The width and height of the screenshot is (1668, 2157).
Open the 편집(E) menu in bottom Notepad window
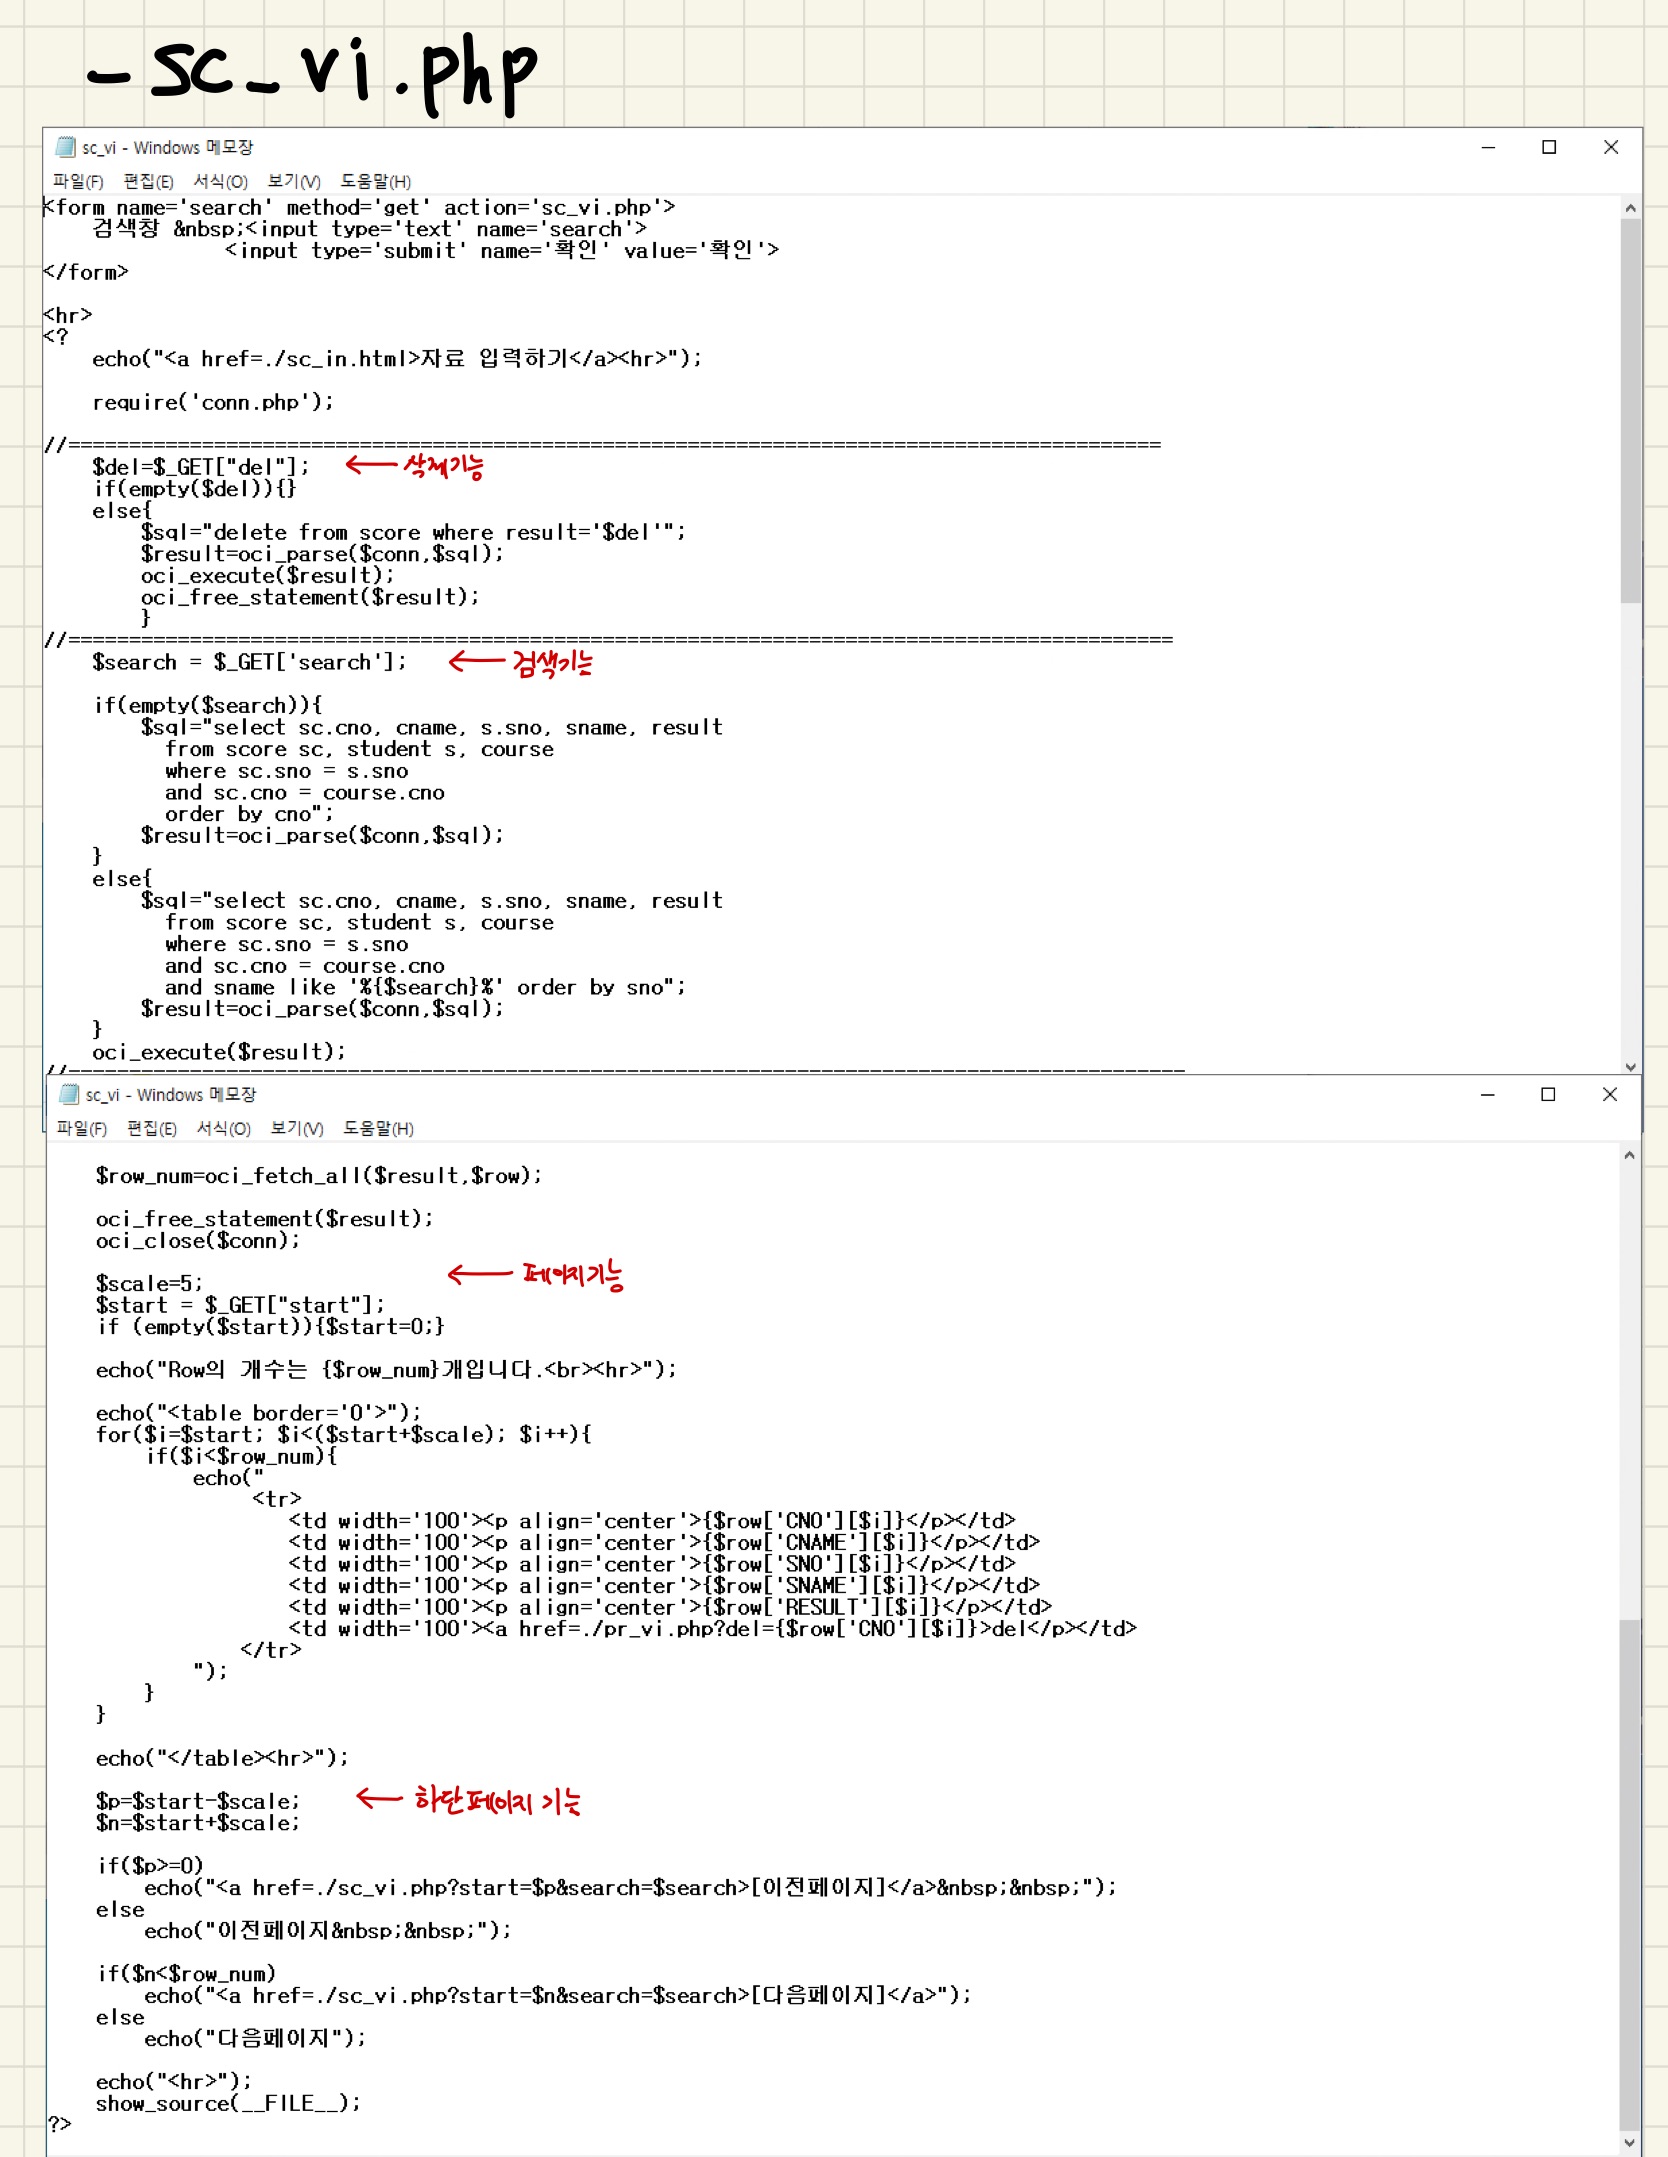(152, 1128)
